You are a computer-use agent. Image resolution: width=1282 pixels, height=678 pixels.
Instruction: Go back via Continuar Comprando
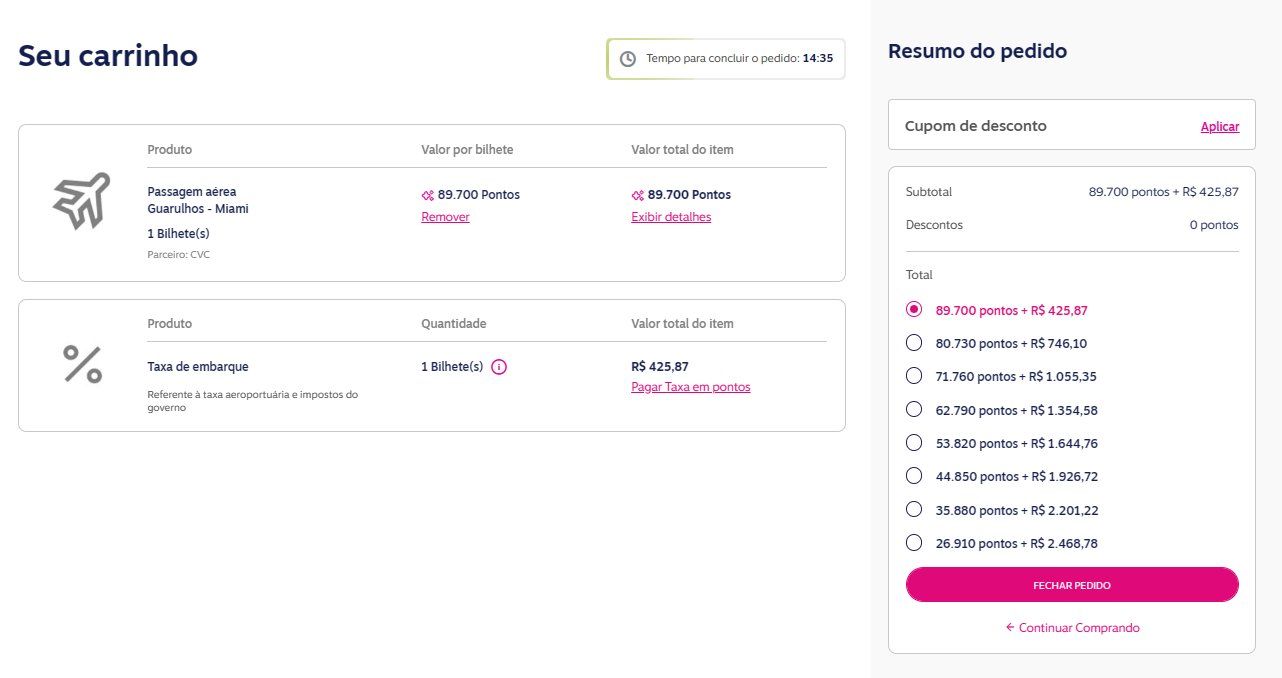1072,628
